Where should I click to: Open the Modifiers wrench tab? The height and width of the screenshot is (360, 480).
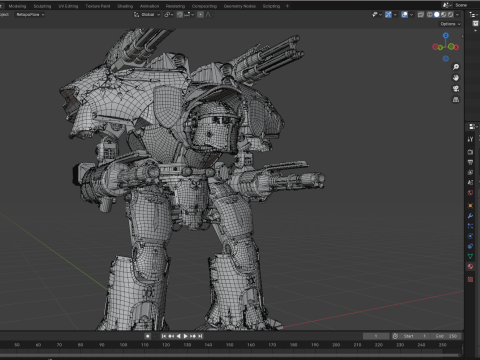coord(470,216)
